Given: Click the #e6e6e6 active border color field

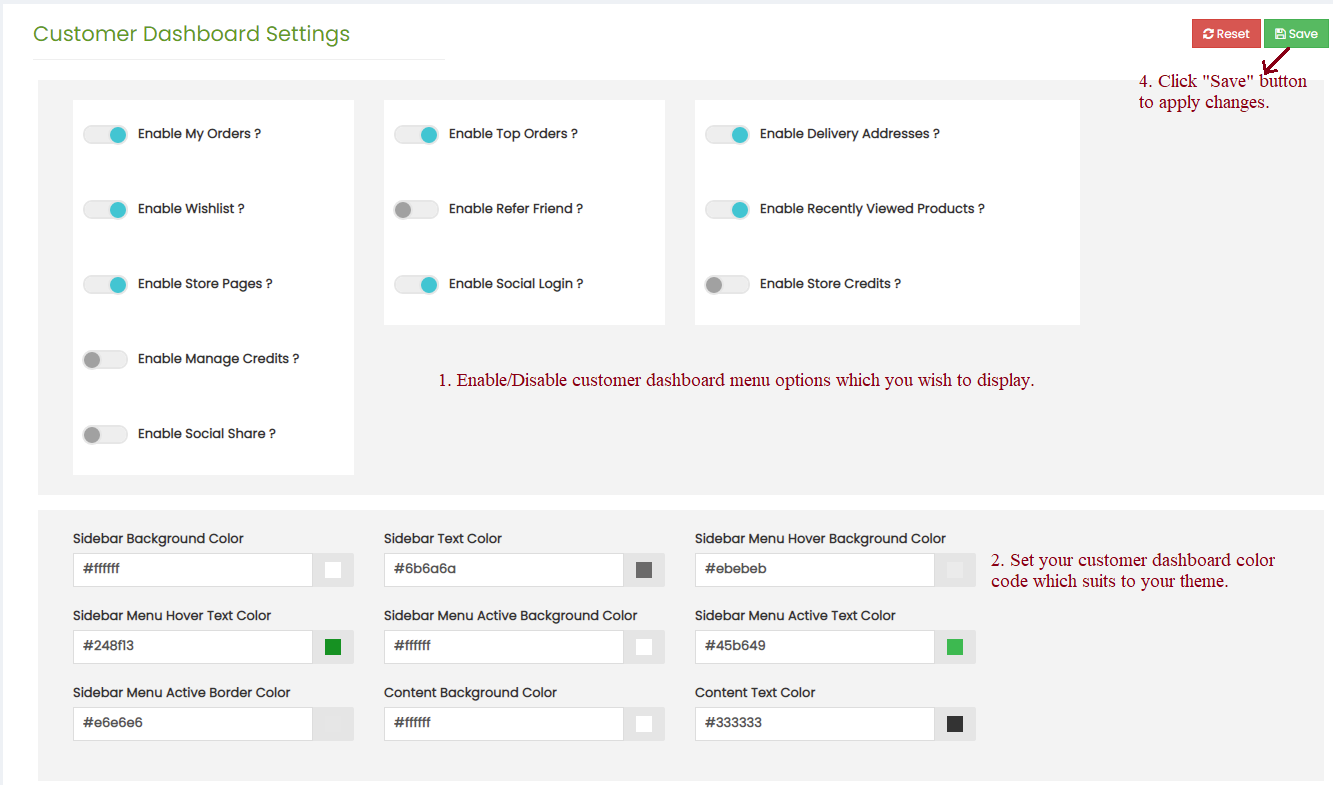Looking at the screenshot, I should 193,724.
